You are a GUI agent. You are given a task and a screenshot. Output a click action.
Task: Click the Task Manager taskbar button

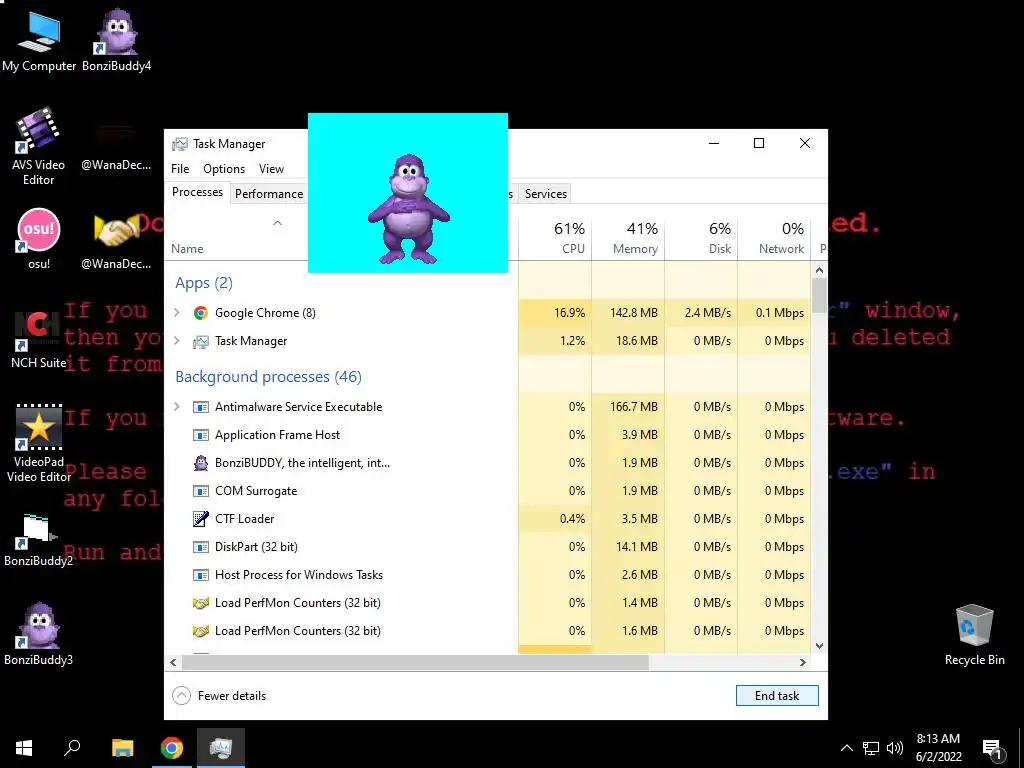[221, 748]
